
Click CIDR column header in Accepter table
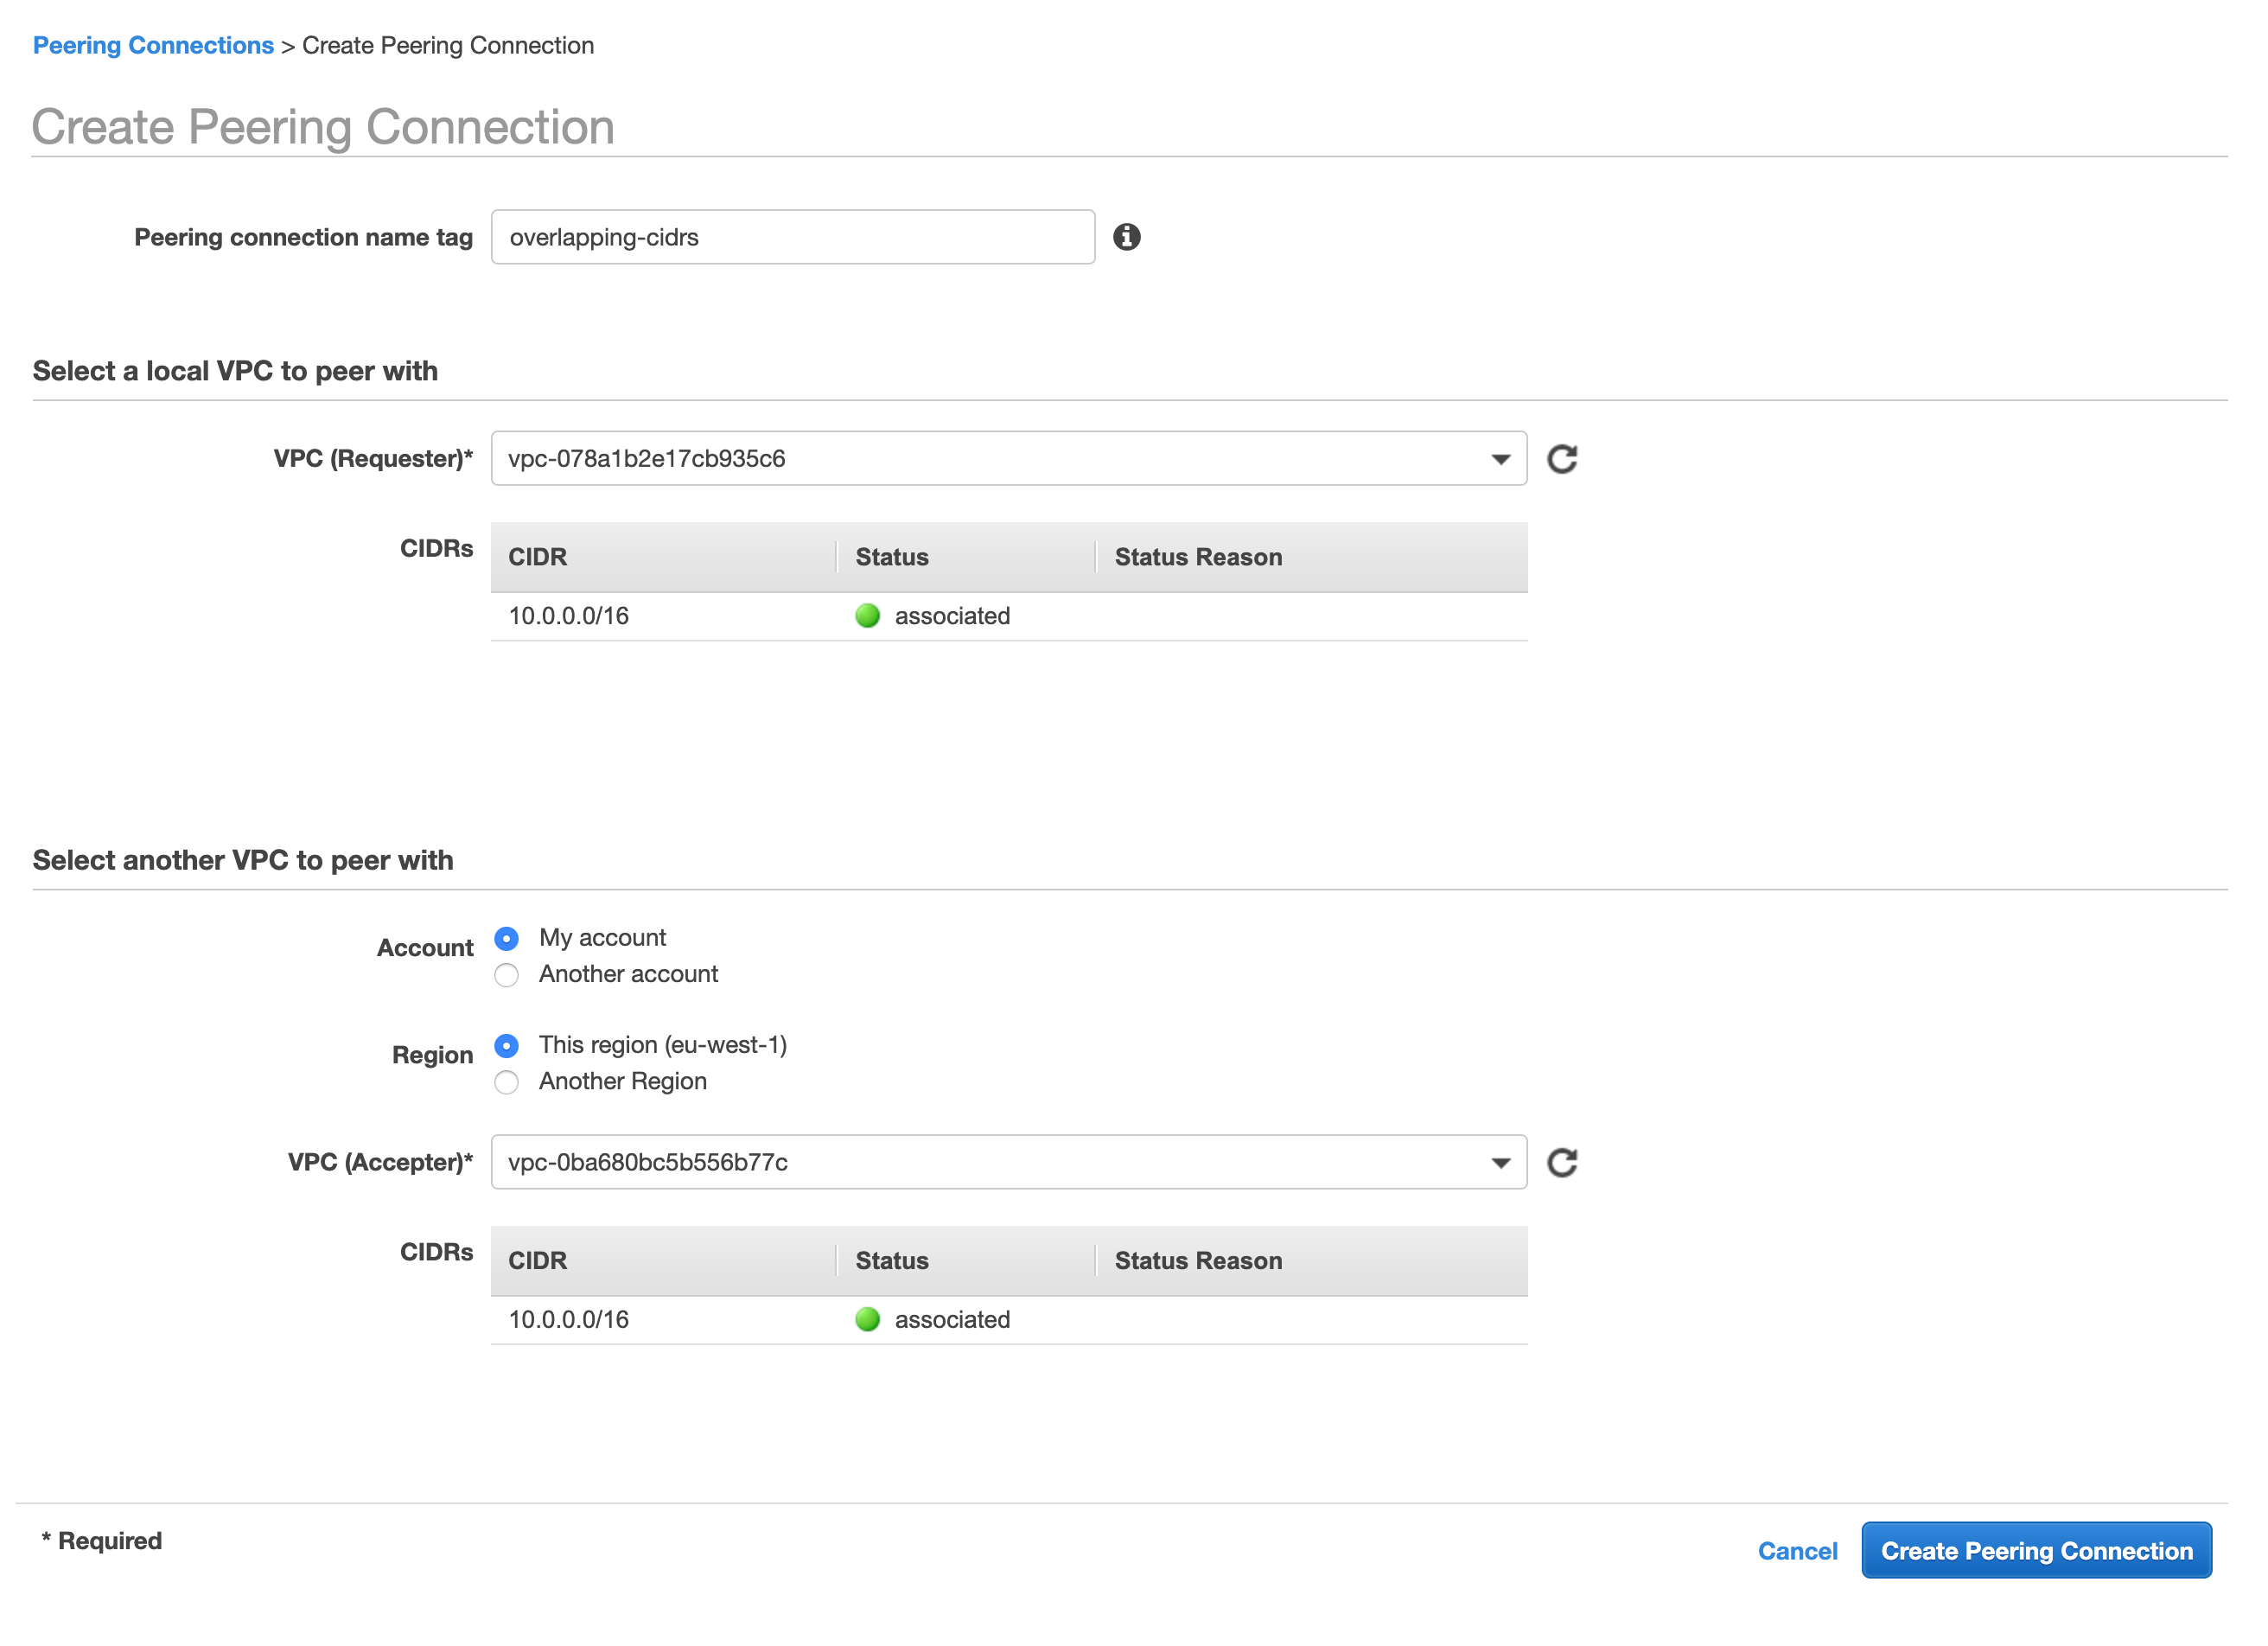coord(538,1261)
